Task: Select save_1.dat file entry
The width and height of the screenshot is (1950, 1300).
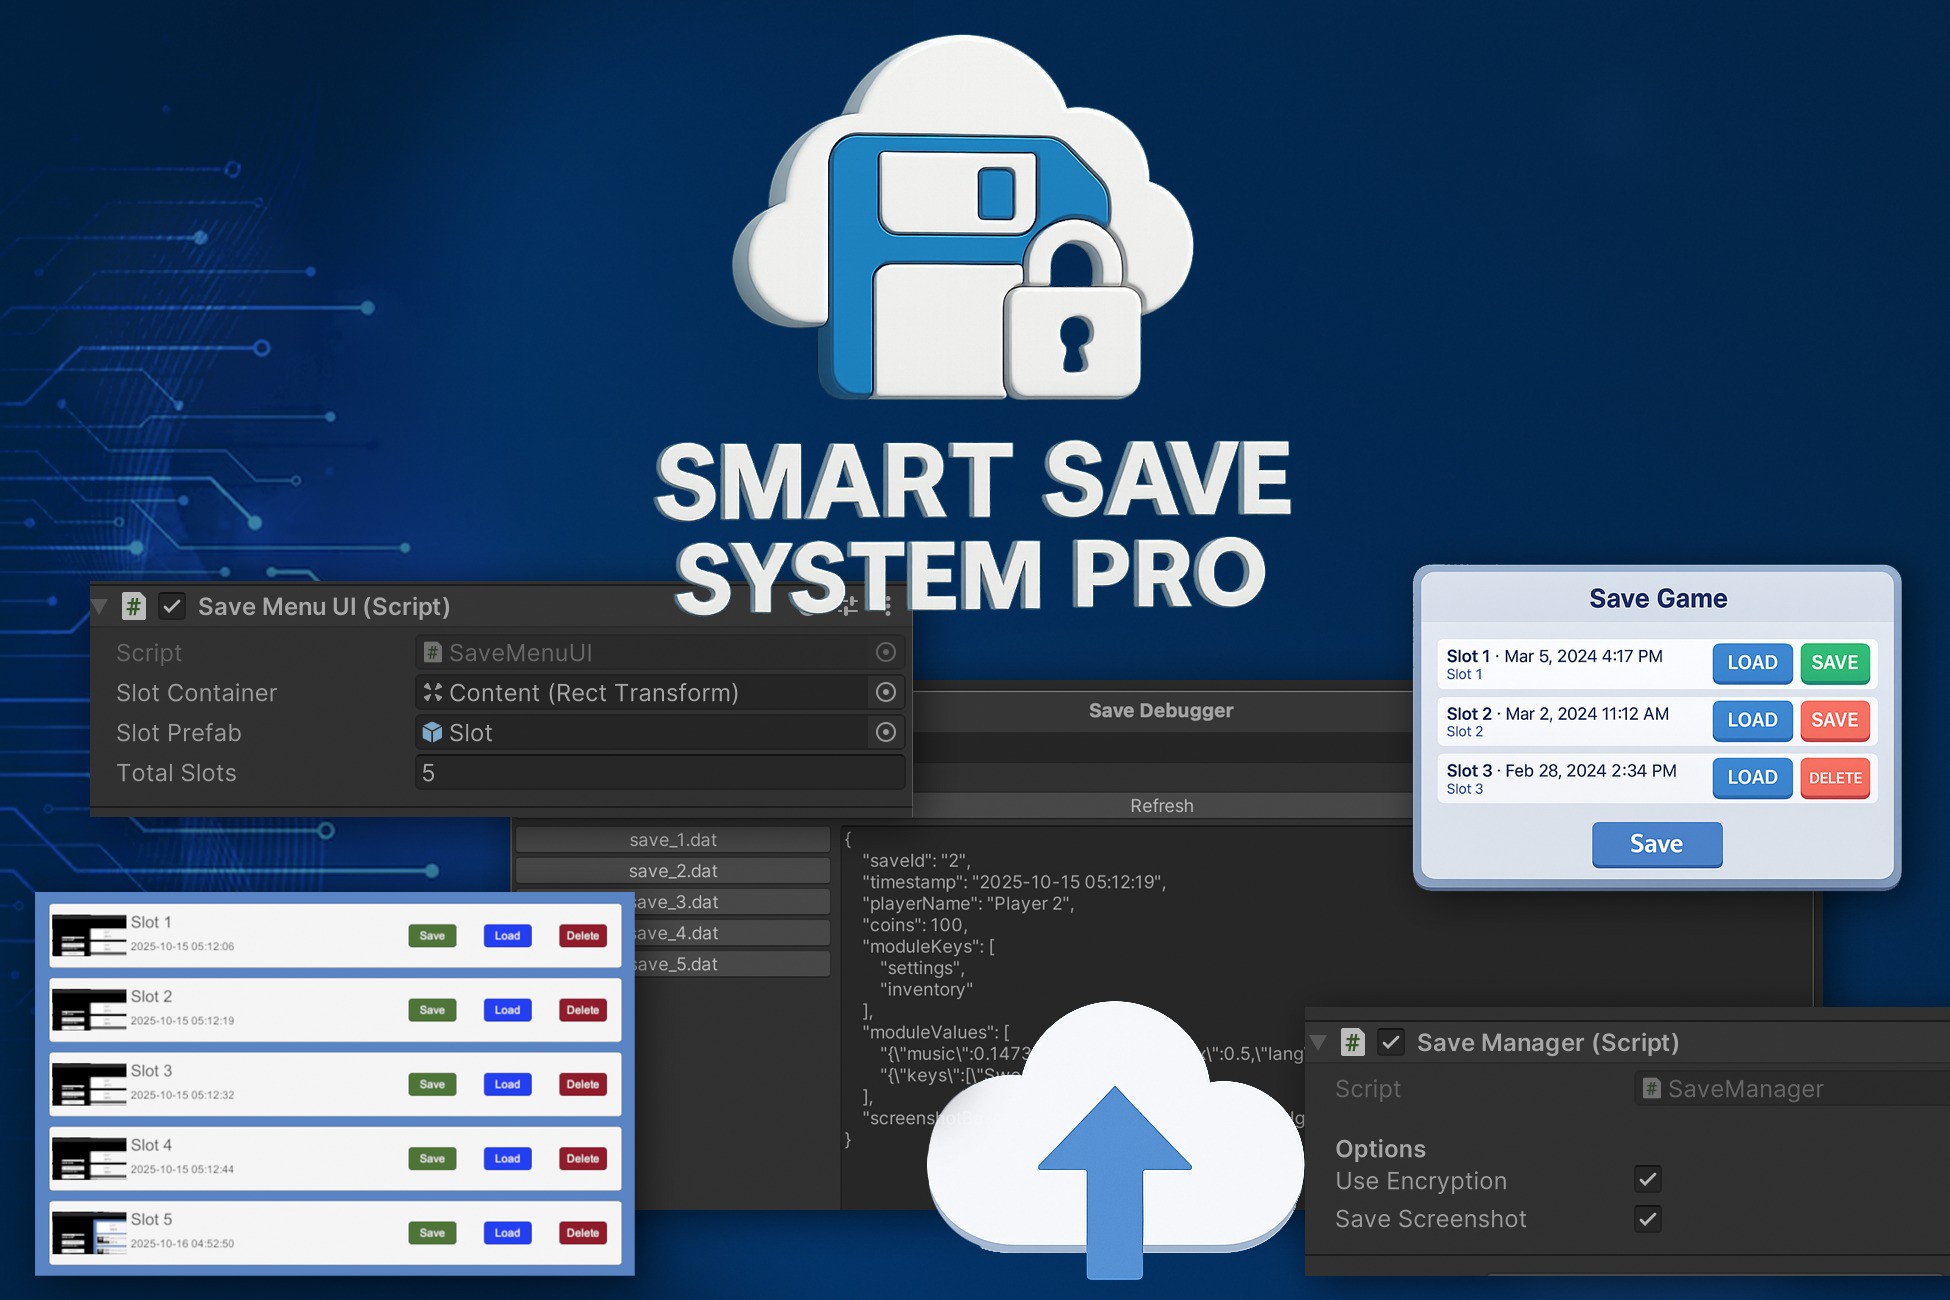Action: [672, 839]
